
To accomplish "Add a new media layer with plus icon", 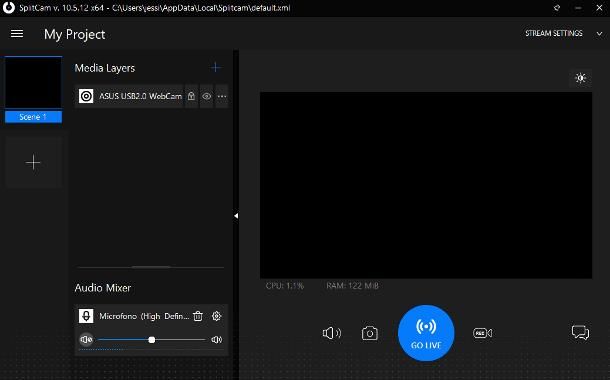I will click(x=216, y=68).
